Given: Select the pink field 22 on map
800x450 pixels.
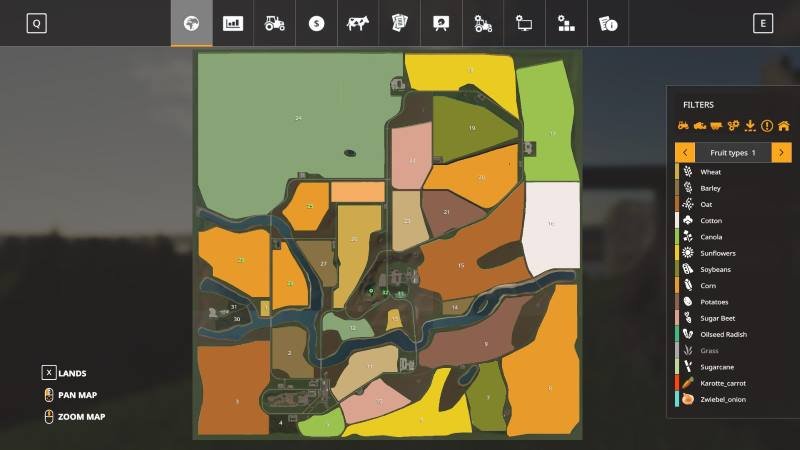Looking at the screenshot, I should pyautogui.click(x=411, y=160).
